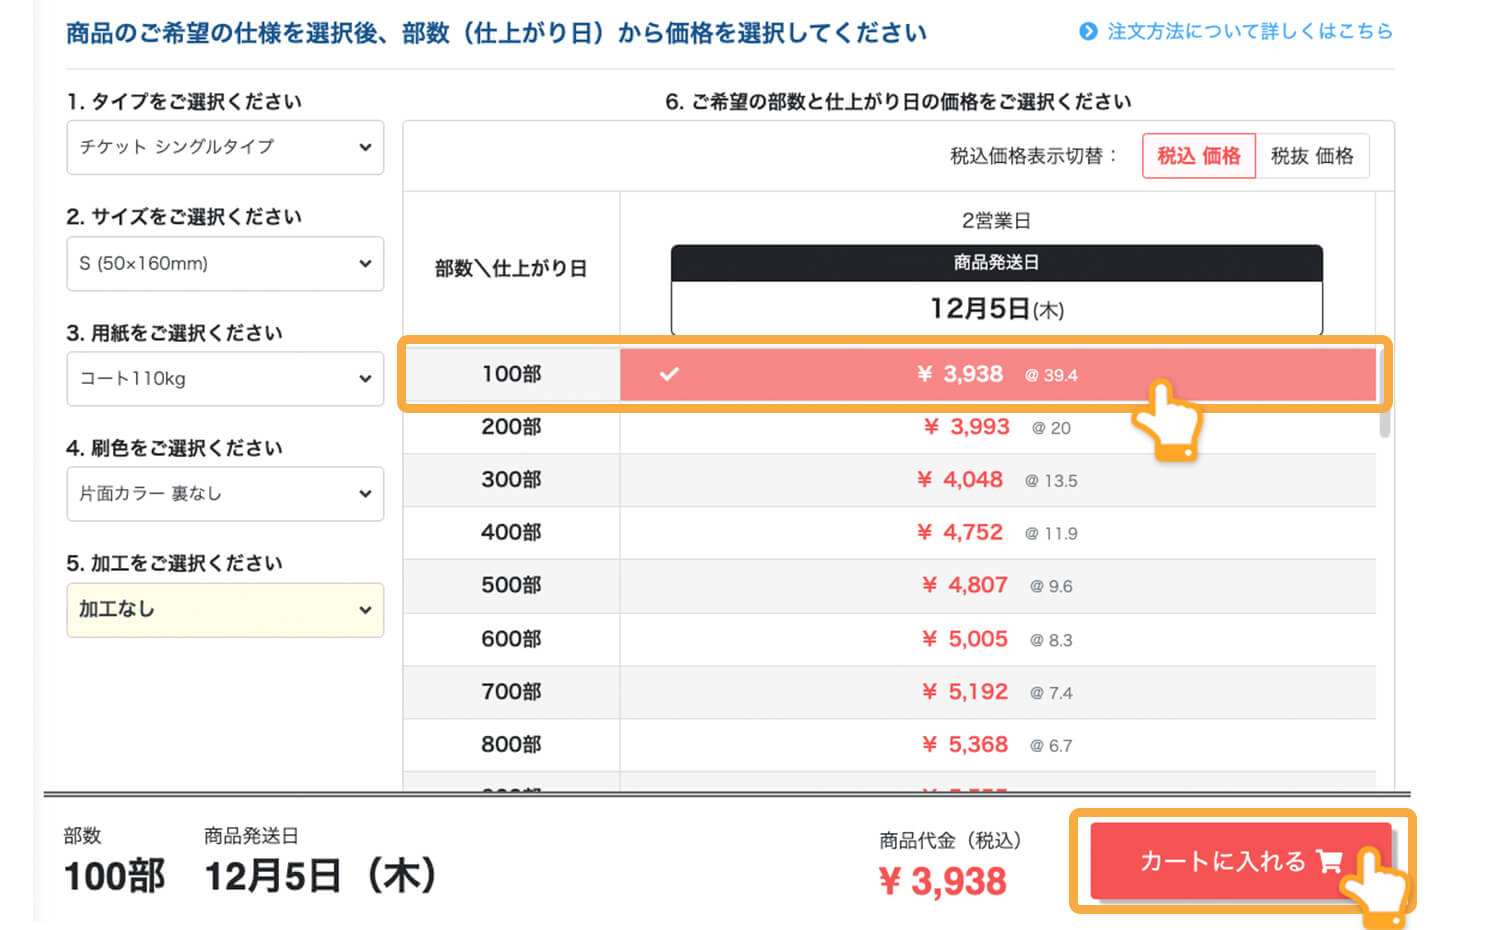Image resolution: width=1486 pixels, height=930 pixels.
Task: Click the price table vertical scrollbar
Action: 1384,420
